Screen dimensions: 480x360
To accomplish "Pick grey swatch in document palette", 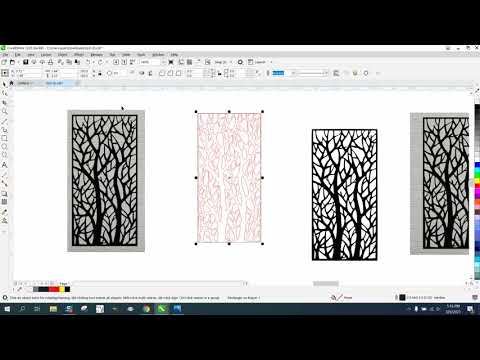I will tap(36, 289).
